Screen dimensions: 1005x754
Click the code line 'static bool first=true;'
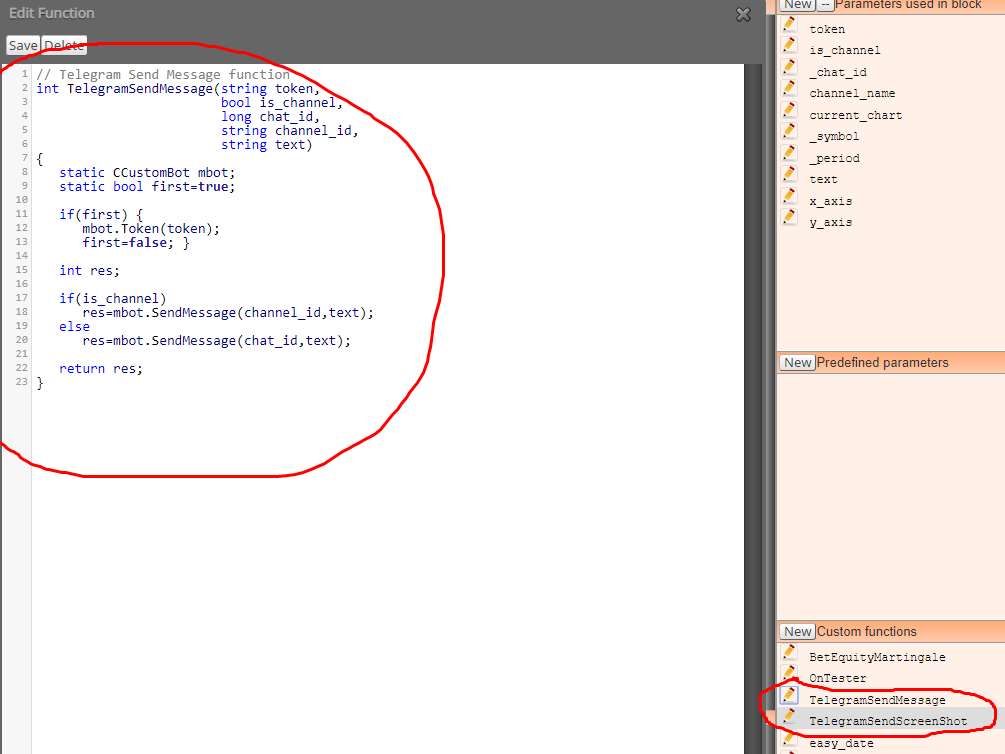pyautogui.click(x=147, y=187)
